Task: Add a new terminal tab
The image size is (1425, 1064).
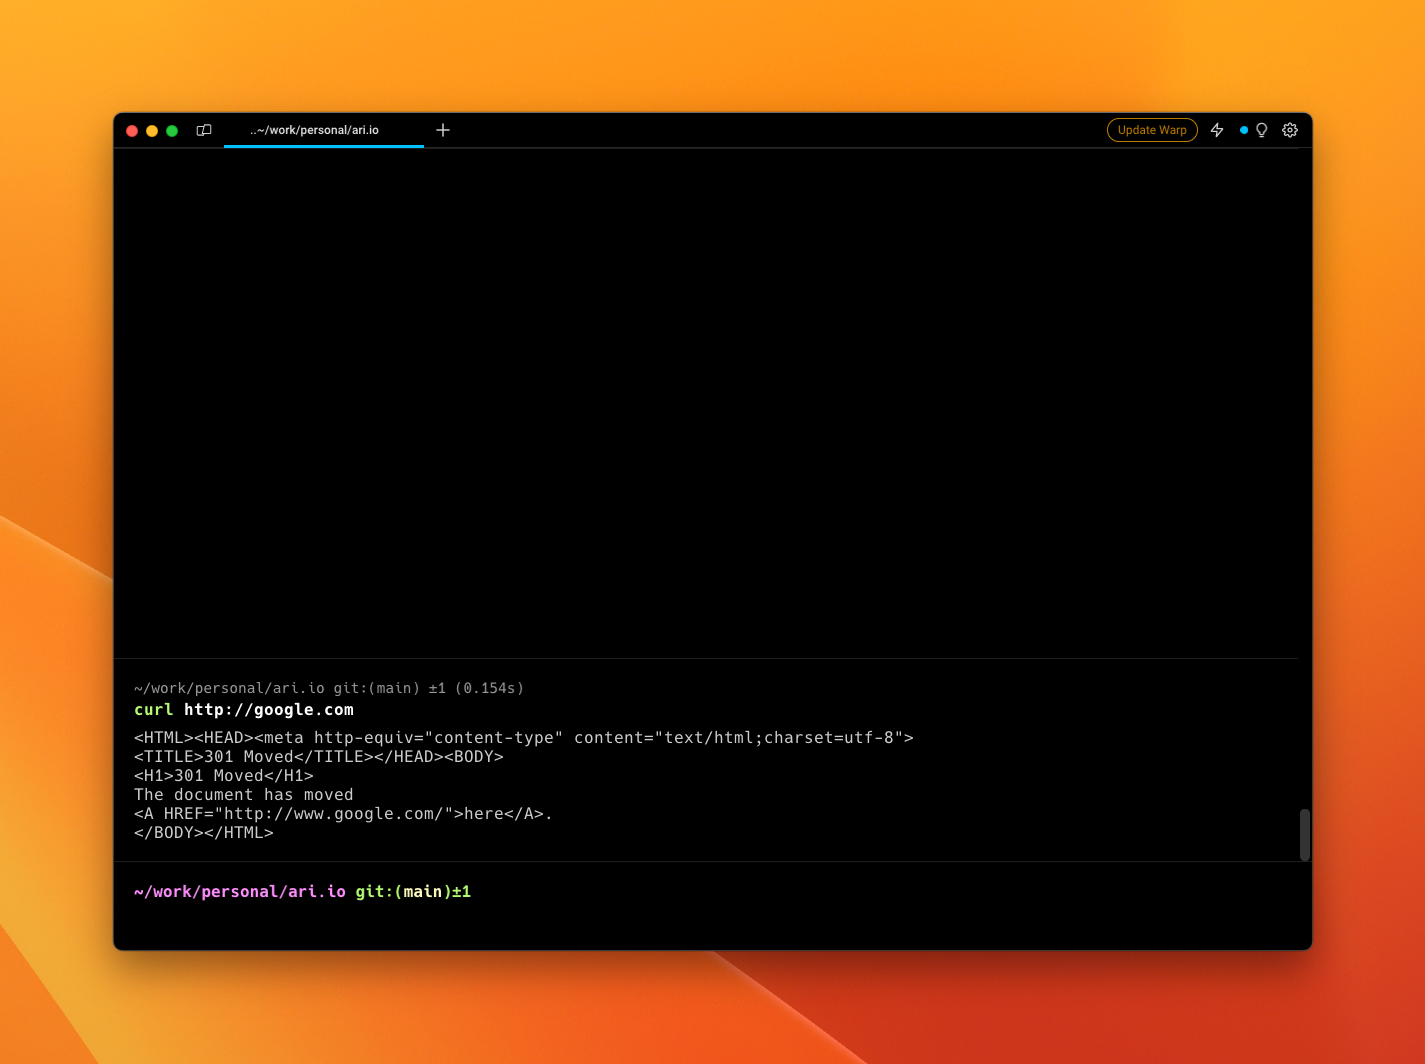Action: click(x=443, y=130)
